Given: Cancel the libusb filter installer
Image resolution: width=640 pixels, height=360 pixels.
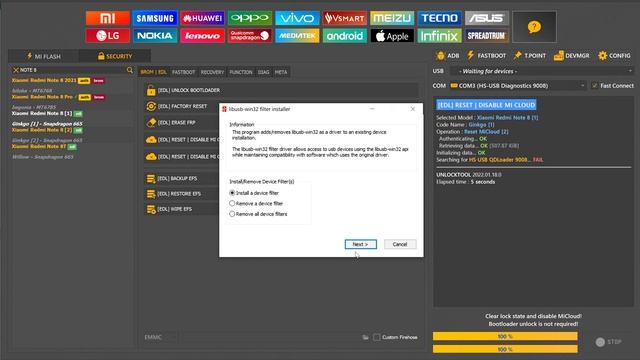Looking at the screenshot, I should point(400,244).
